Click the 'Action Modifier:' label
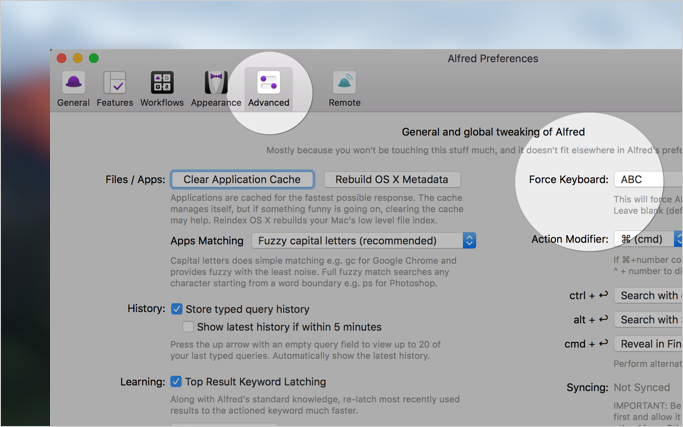Image resolution: width=683 pixels, height=427 pixels. 570,239
